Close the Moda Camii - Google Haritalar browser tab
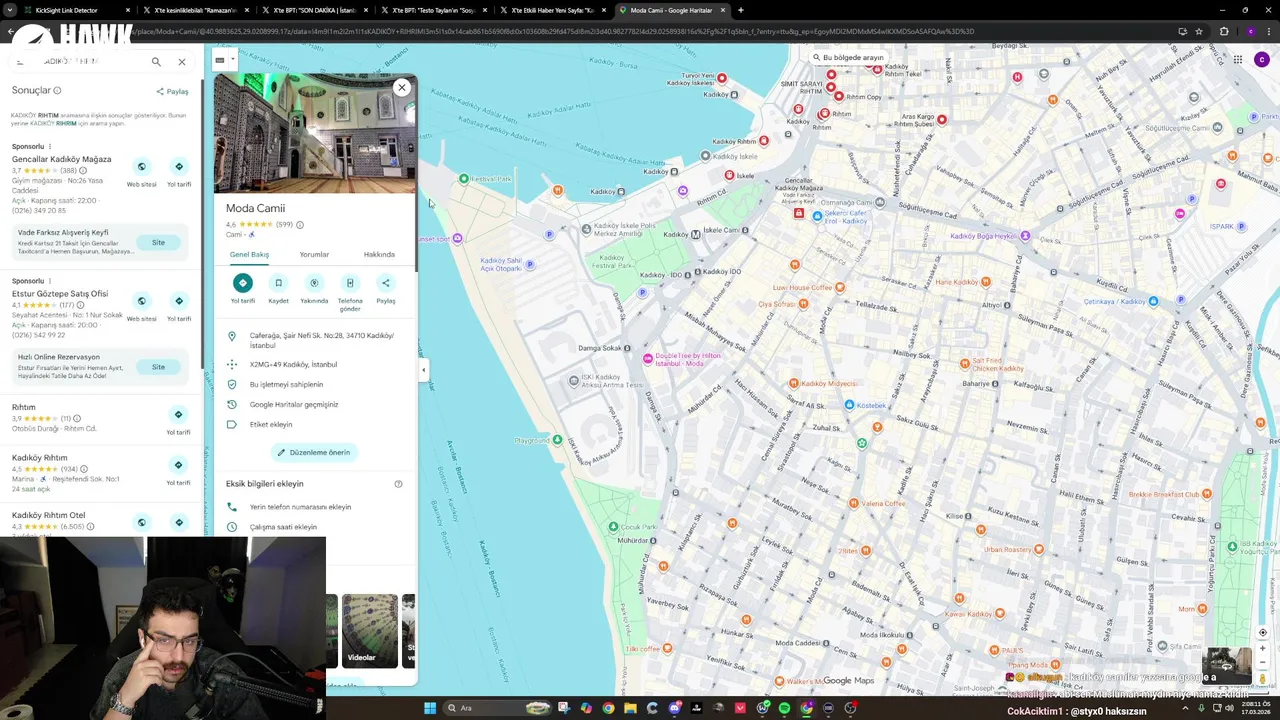The width and height of the screenshot is (1280, 720). click(x=722, y=10)
